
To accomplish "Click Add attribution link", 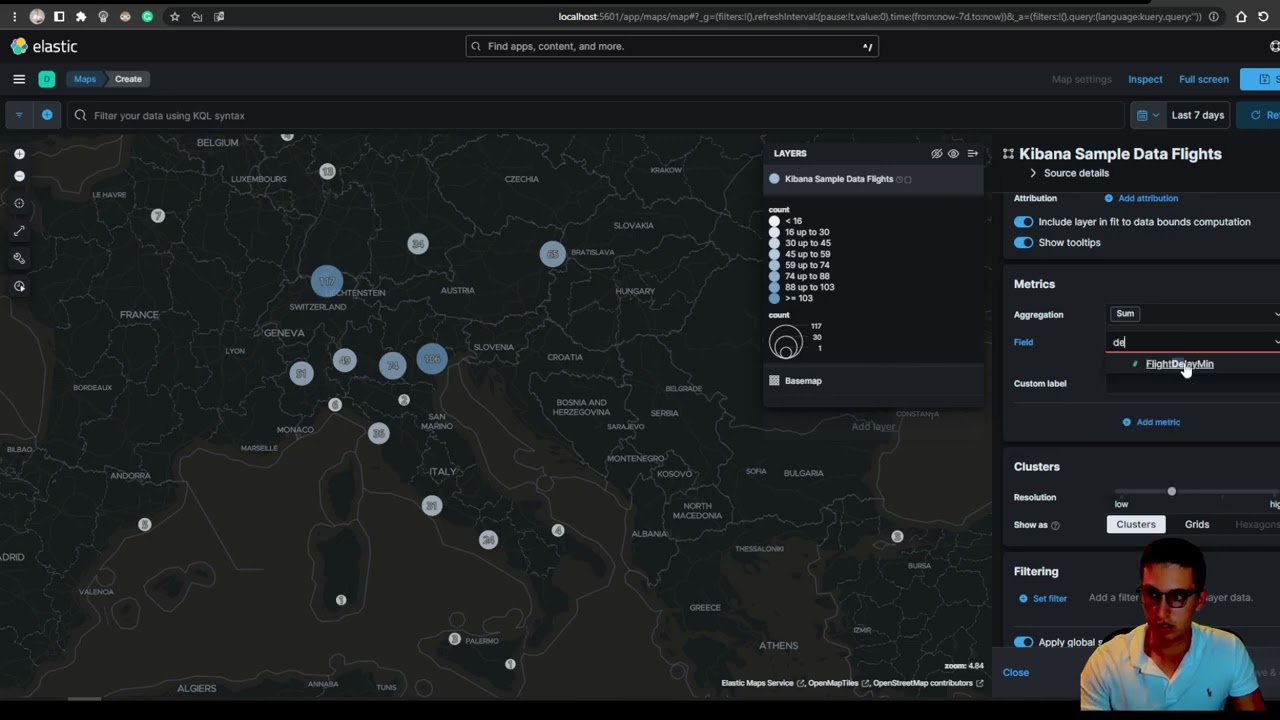I will point(1141,198).
